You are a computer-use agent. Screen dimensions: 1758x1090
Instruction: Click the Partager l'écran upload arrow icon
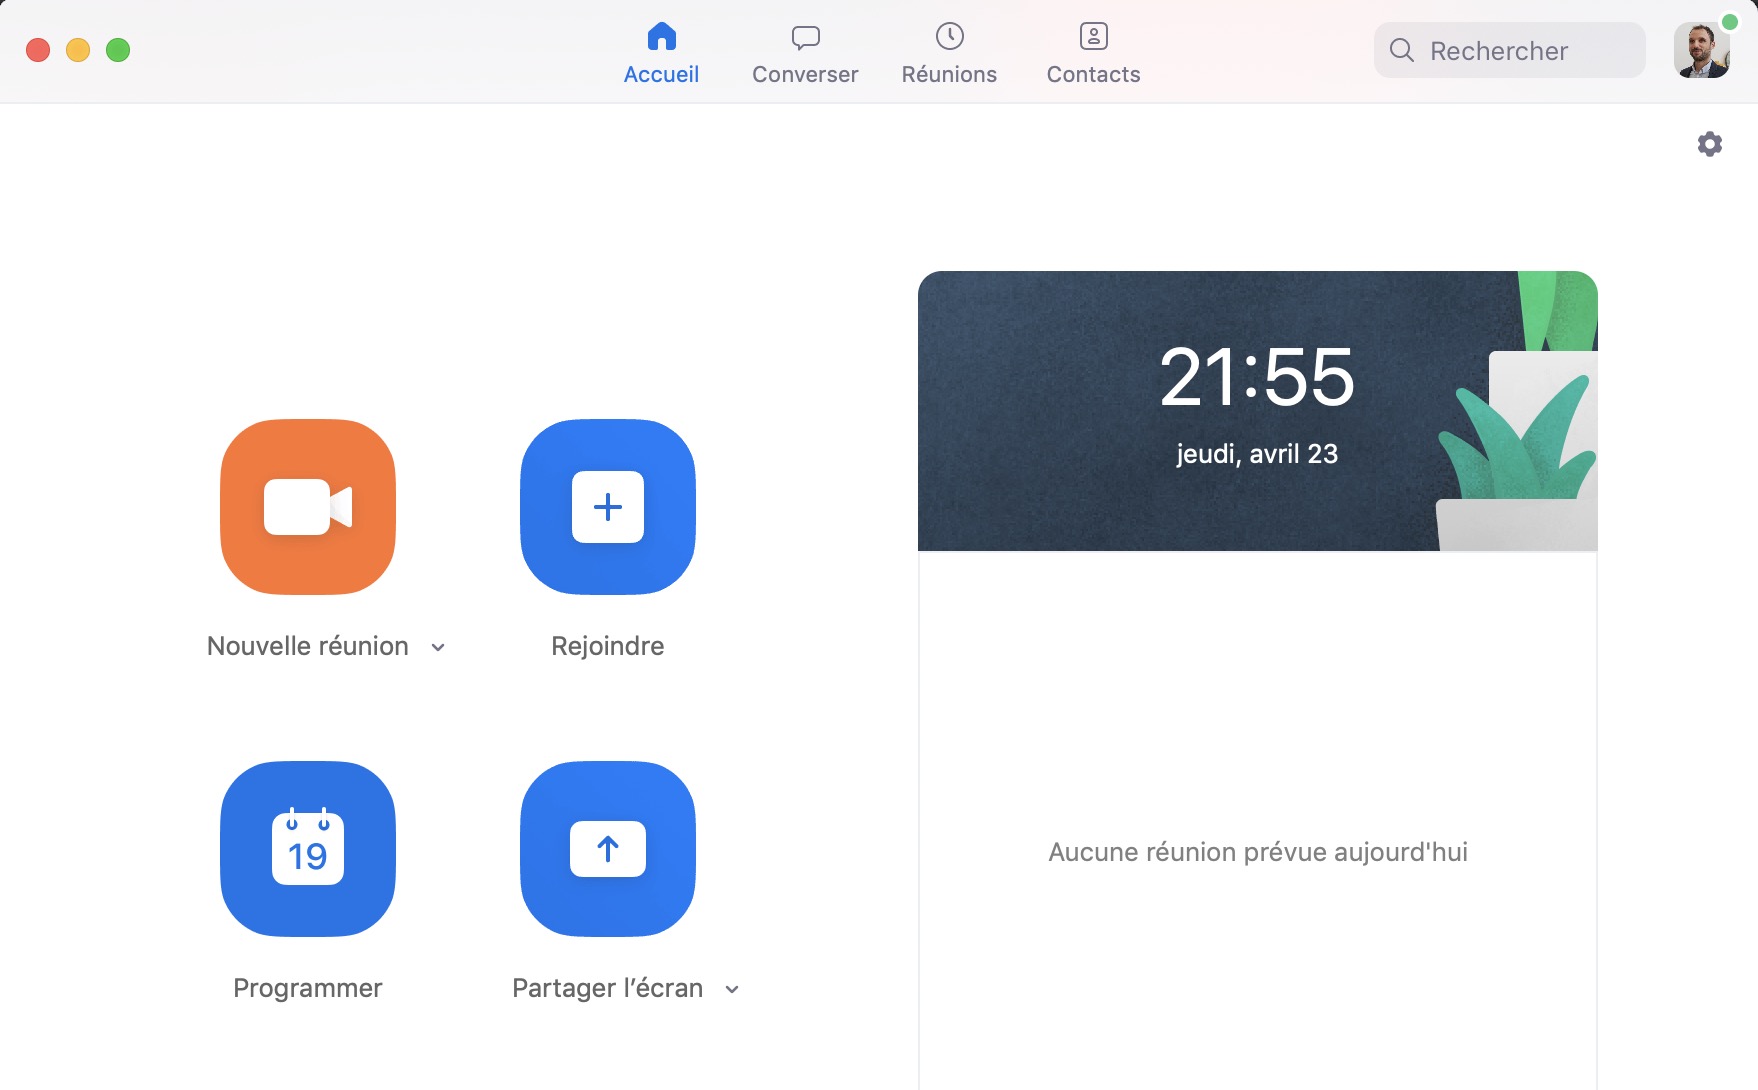(x=608, y=849)
